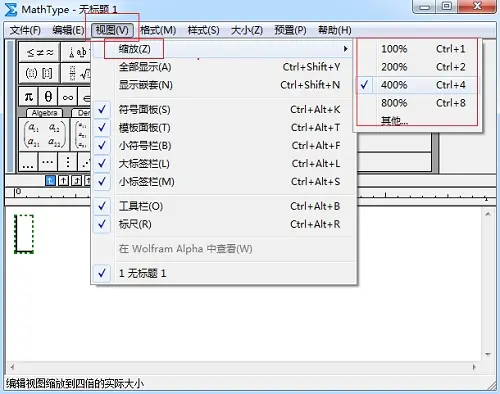Open 其他... custom zoom dialog
The height and width of the screenshot is (394, 500).
[417, 120]
